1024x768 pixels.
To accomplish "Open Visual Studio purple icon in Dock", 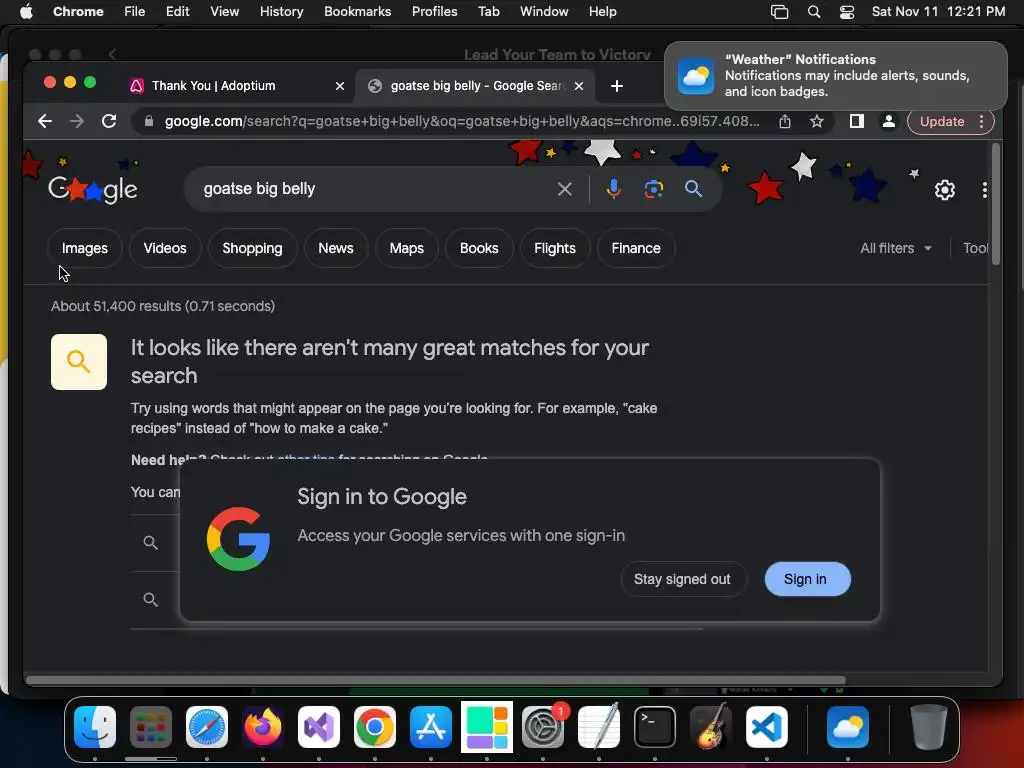I will (x=319, y=726).
